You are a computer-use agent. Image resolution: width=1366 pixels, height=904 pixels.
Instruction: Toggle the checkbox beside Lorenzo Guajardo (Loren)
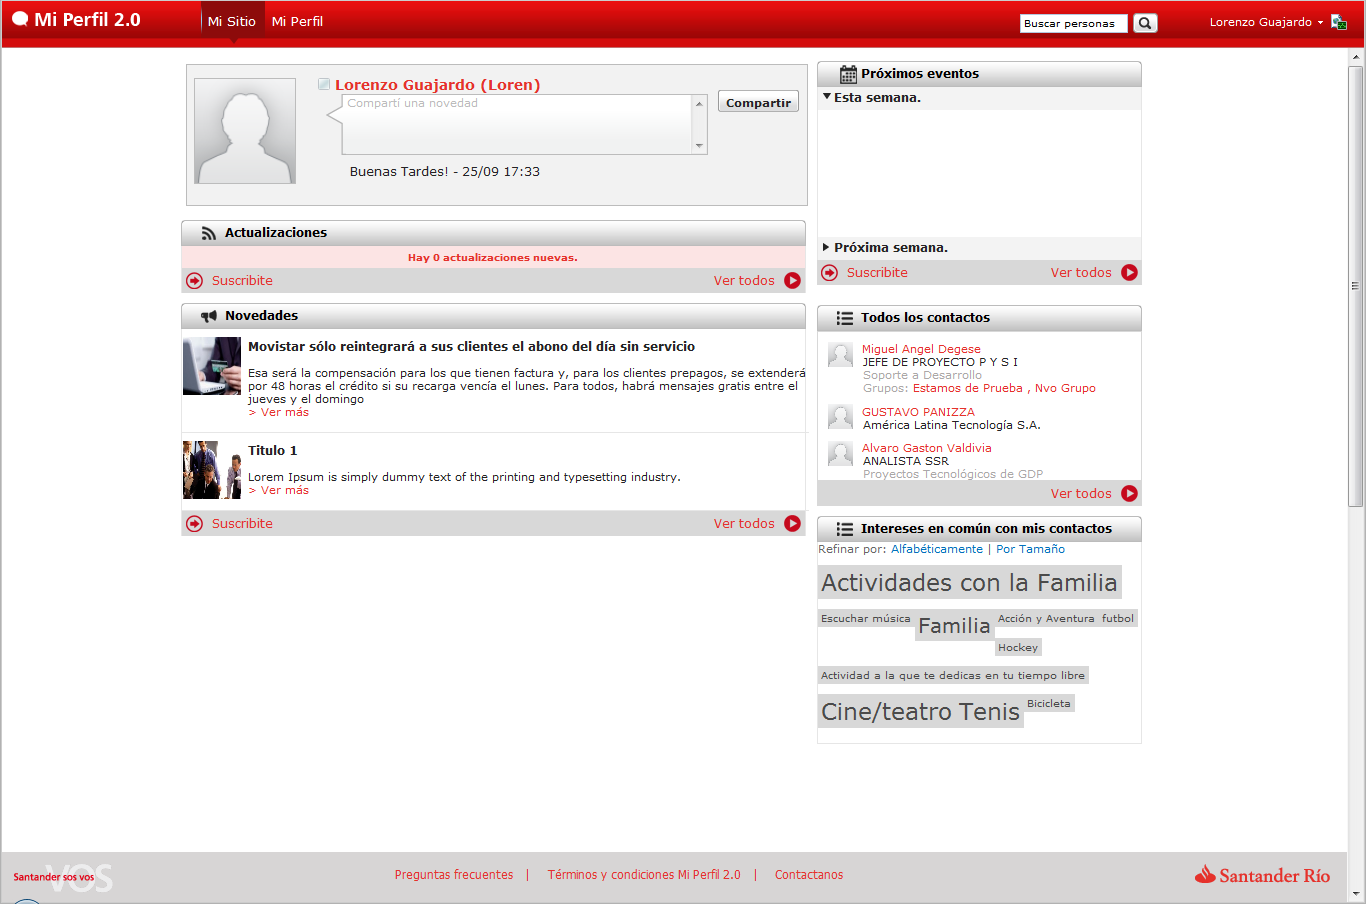[324, 84]
